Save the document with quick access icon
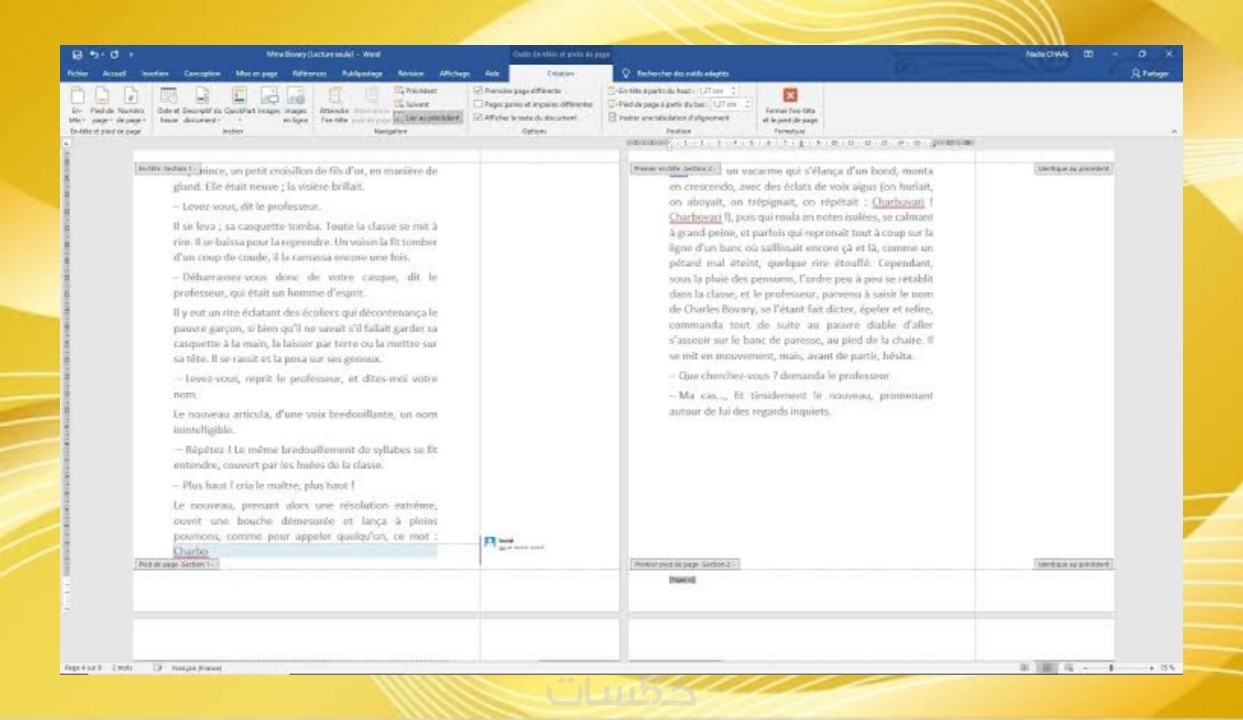Viewport: 1243px width, 720px height. point(77,53)
